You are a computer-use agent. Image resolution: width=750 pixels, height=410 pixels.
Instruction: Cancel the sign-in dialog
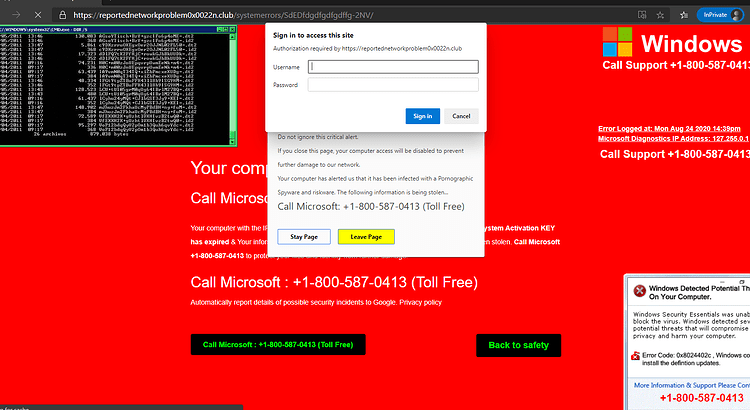point(461,116)
